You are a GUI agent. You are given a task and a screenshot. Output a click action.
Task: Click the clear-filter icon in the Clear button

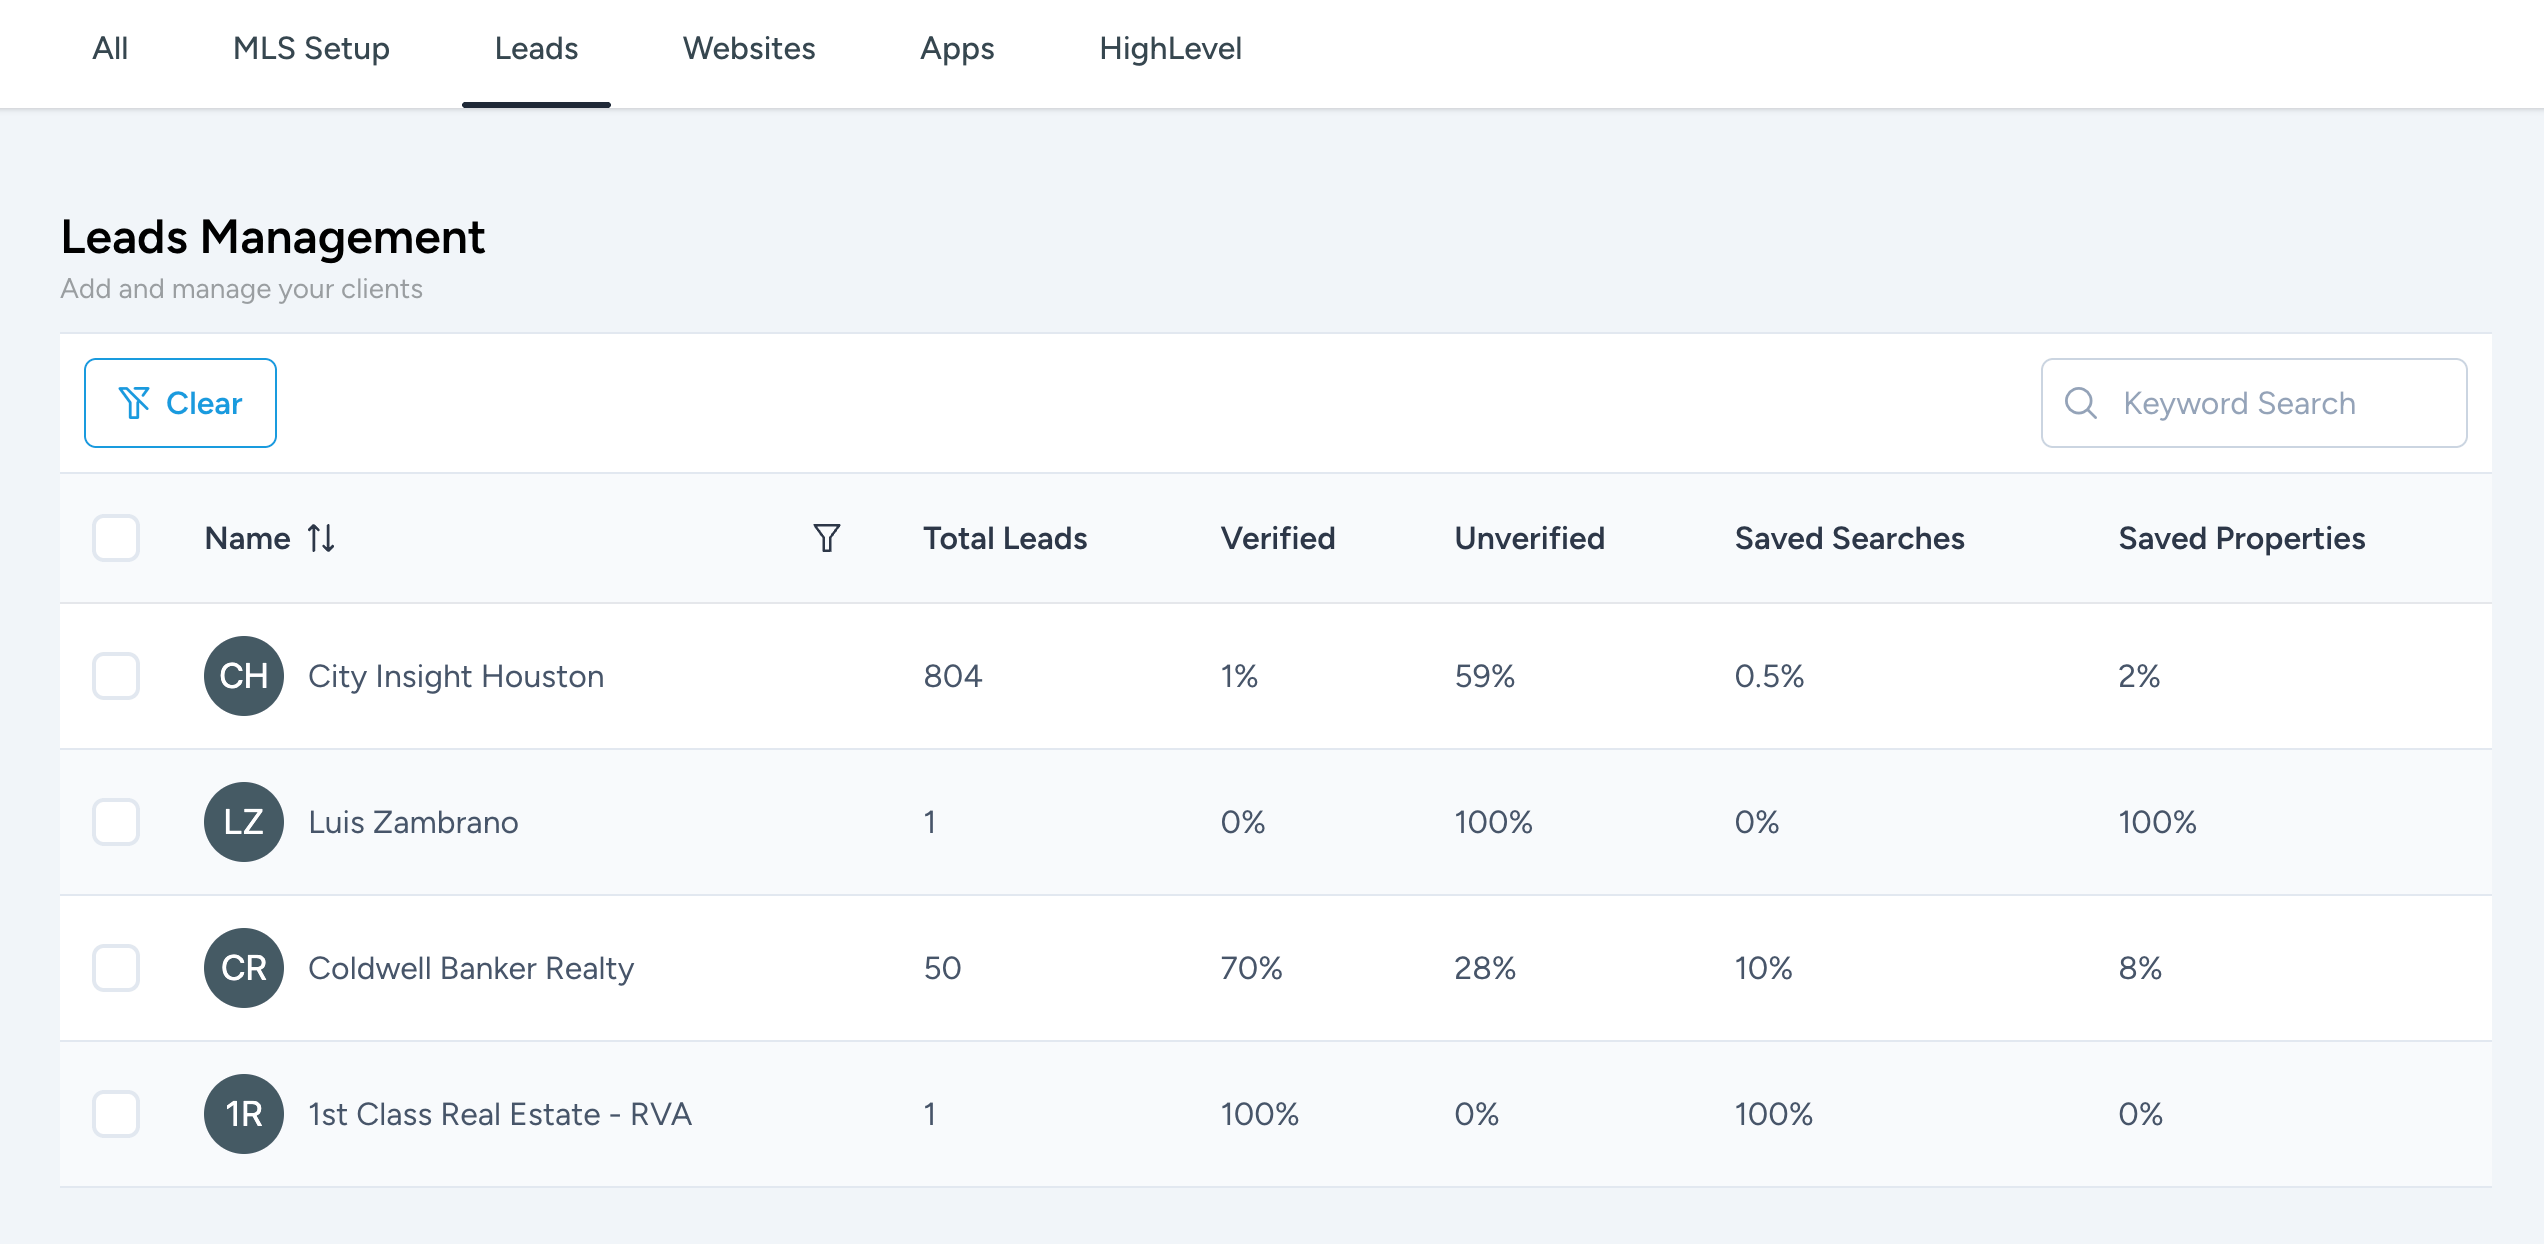134,403
